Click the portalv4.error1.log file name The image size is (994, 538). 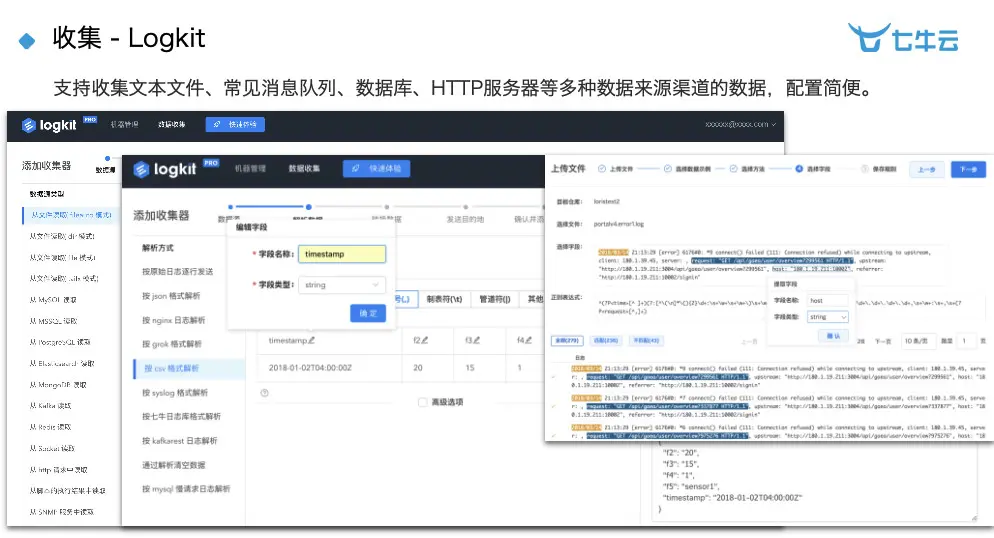pyautogui.click(x=618, y=224)
